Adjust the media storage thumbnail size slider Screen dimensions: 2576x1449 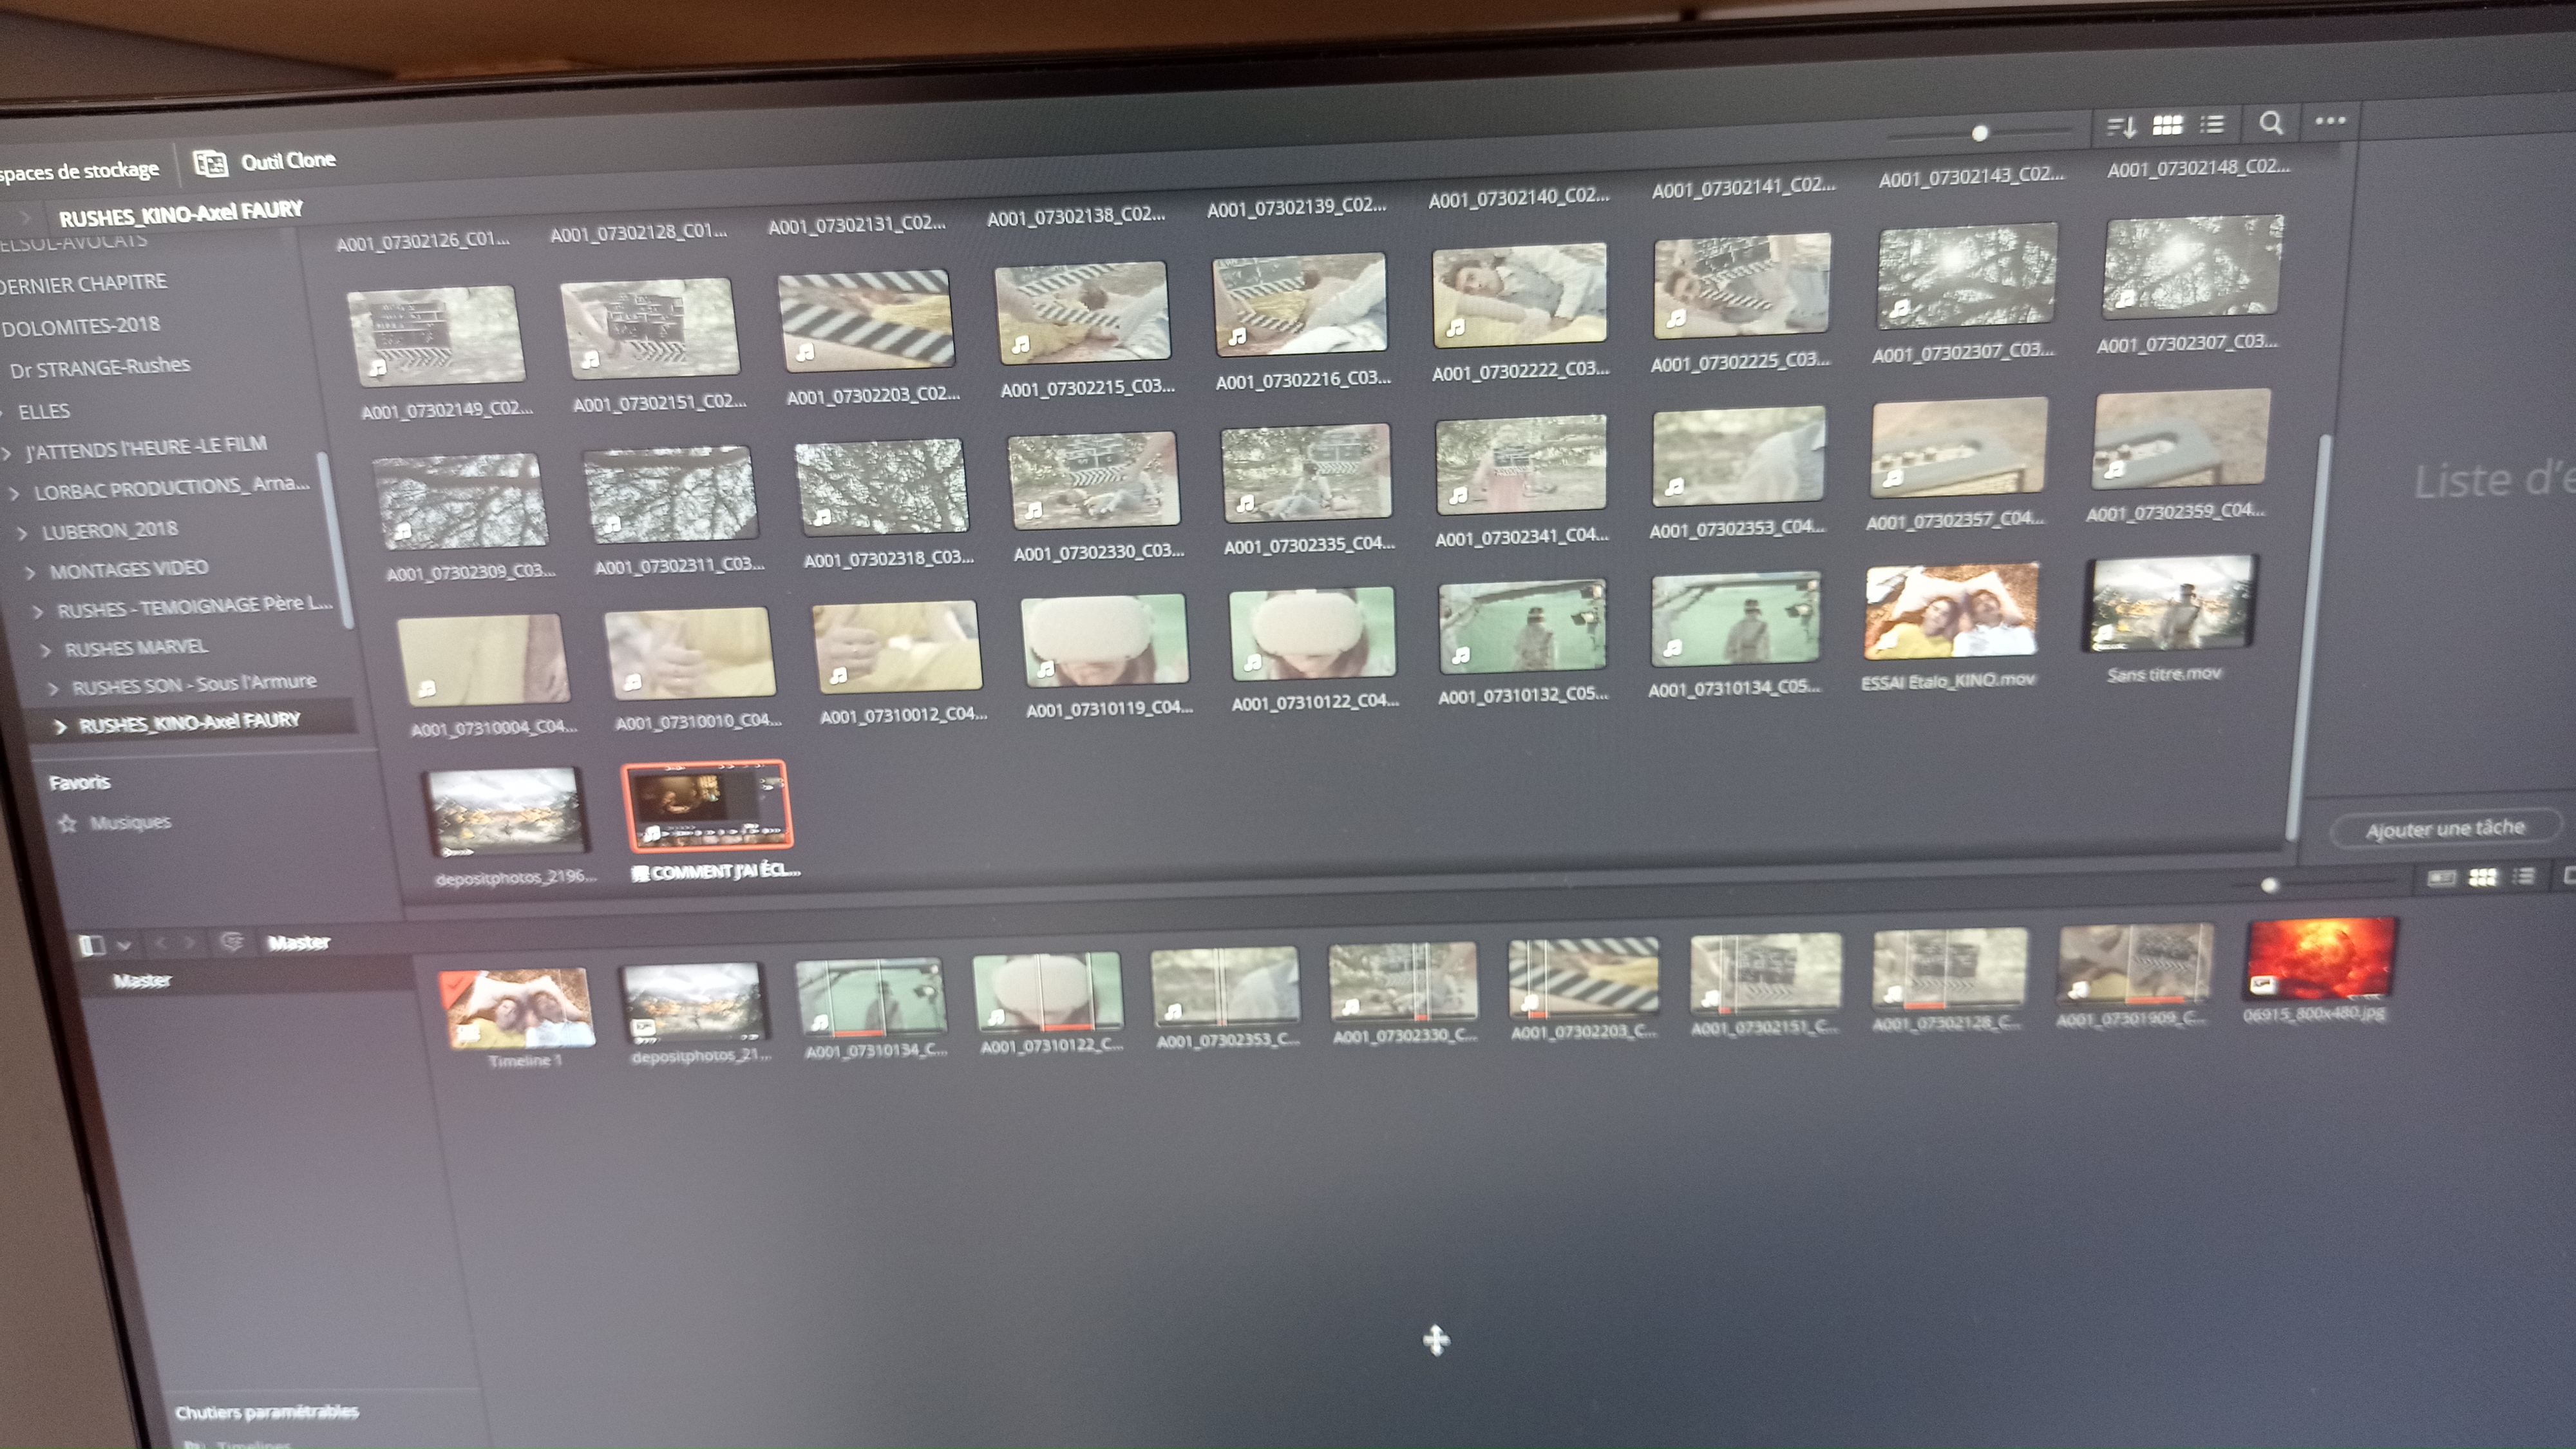(x=1979, y=133)
